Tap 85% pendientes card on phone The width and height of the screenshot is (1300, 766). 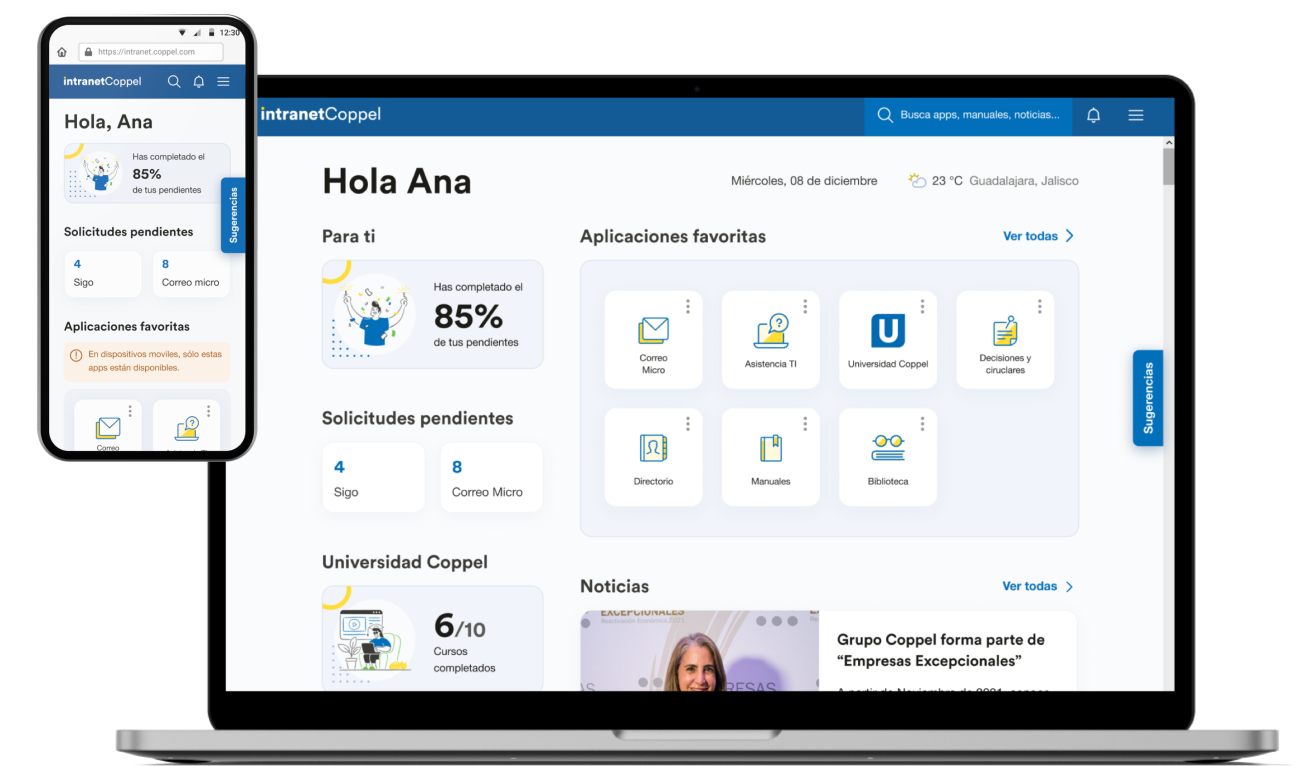pyautogui.click(x=147, y=173)
